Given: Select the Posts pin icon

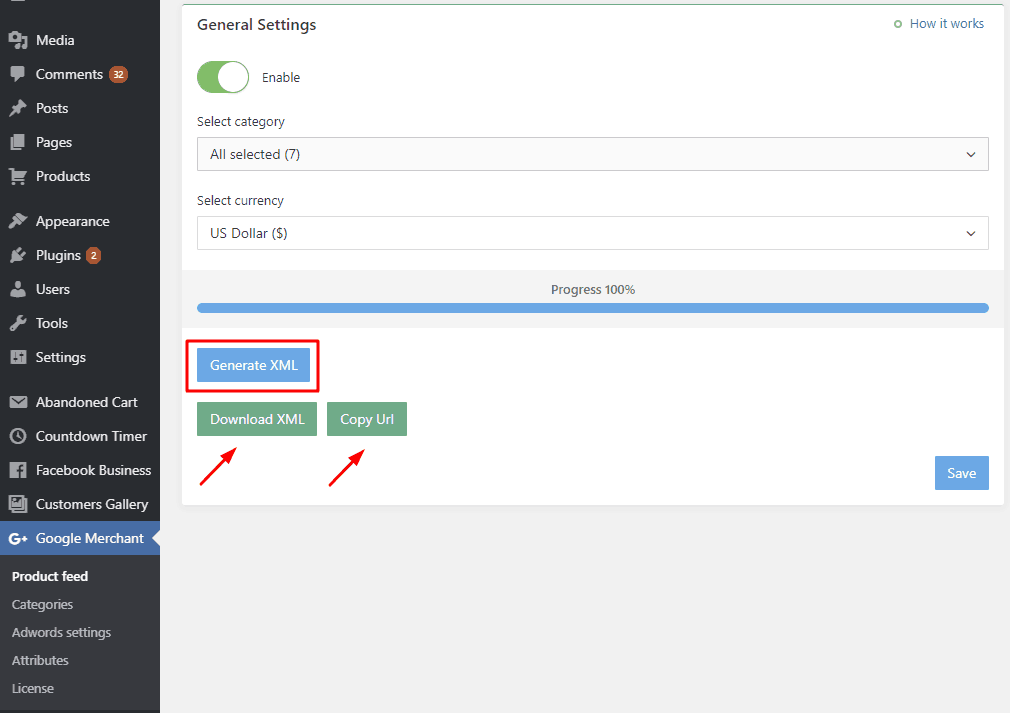Looking at the screenshot, I should point(20,108).
